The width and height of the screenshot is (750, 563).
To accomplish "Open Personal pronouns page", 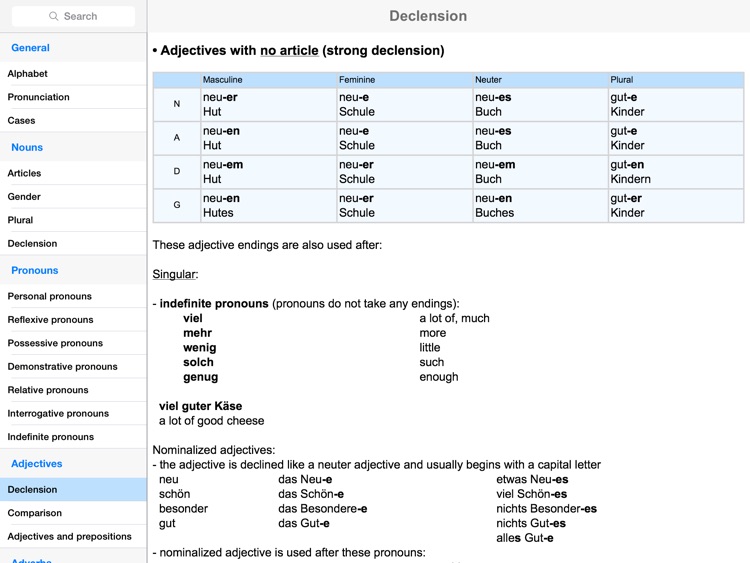I will coord(73,296).
